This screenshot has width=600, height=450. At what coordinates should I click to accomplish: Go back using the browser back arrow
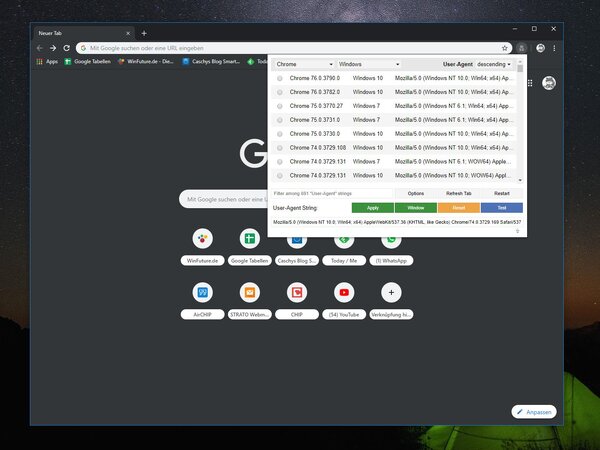pyautogui.click(x=40, y=48)
